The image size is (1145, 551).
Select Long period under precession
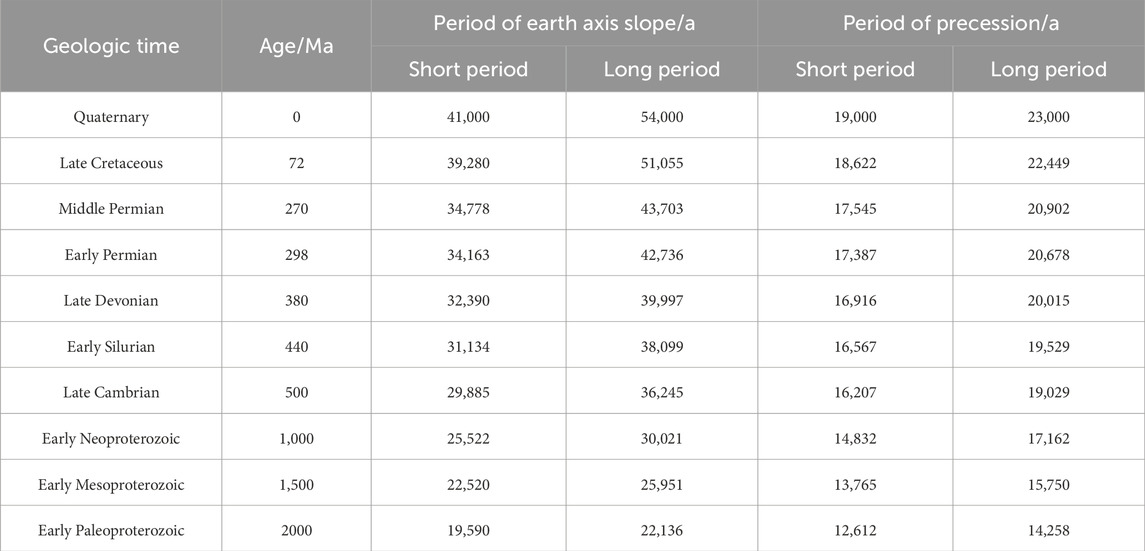pyautogui.click(x=1049, y=69)
